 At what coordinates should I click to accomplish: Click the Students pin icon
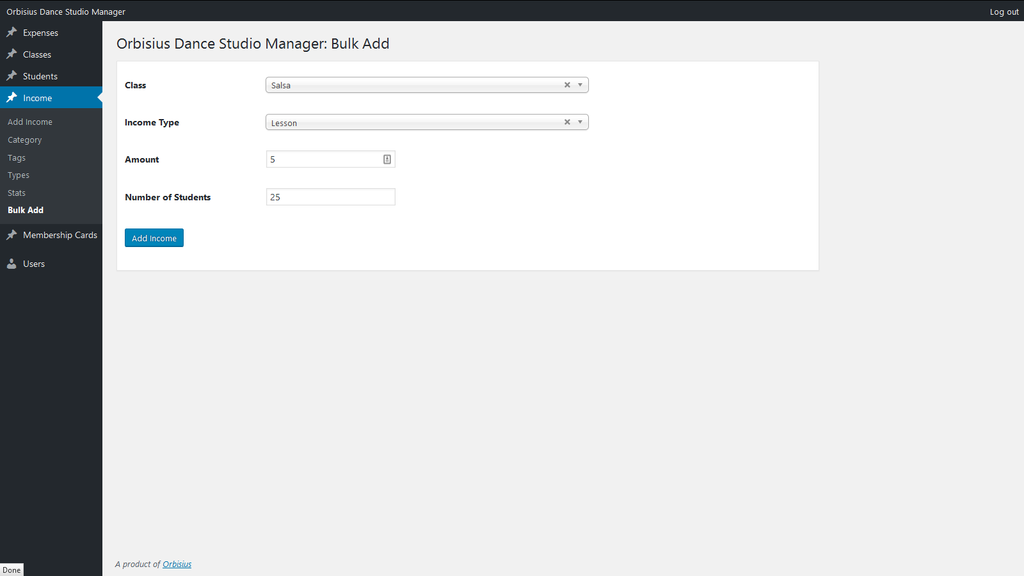point(12,76)
